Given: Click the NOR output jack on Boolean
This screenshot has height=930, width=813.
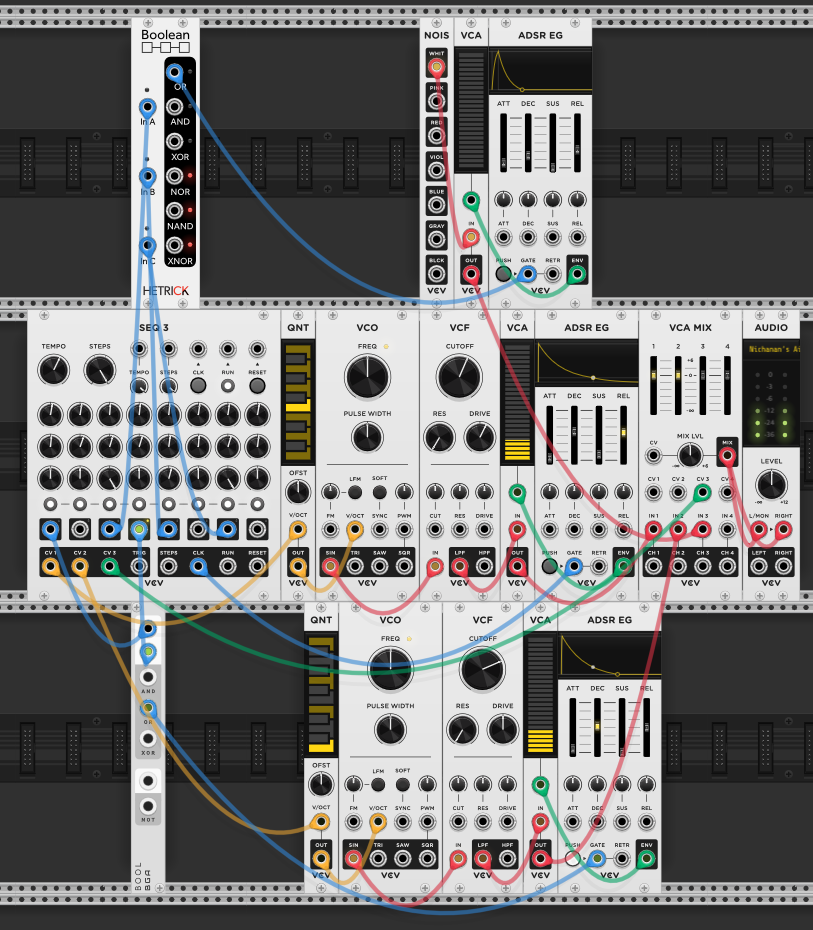Looking at the screenshot, I should pos(174,176).
